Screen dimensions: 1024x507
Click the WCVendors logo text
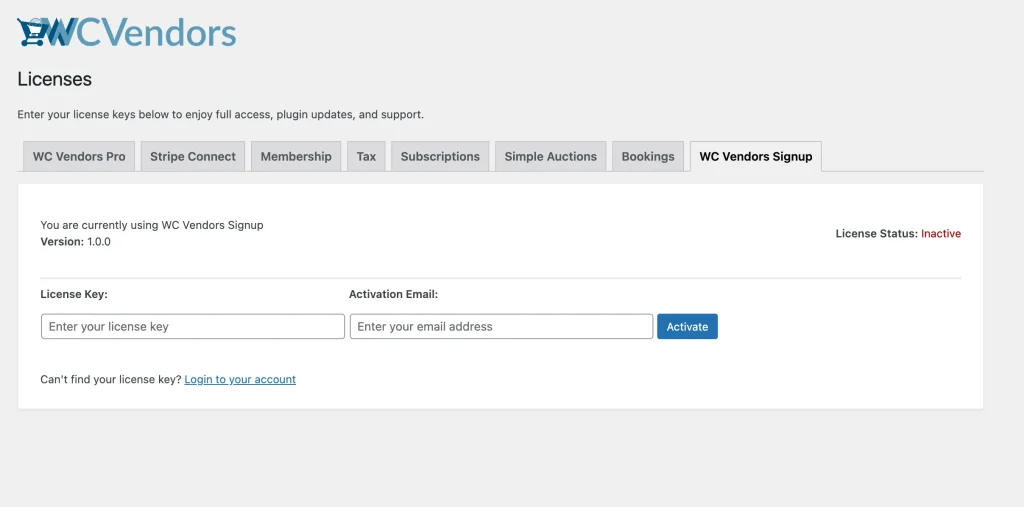140,32
